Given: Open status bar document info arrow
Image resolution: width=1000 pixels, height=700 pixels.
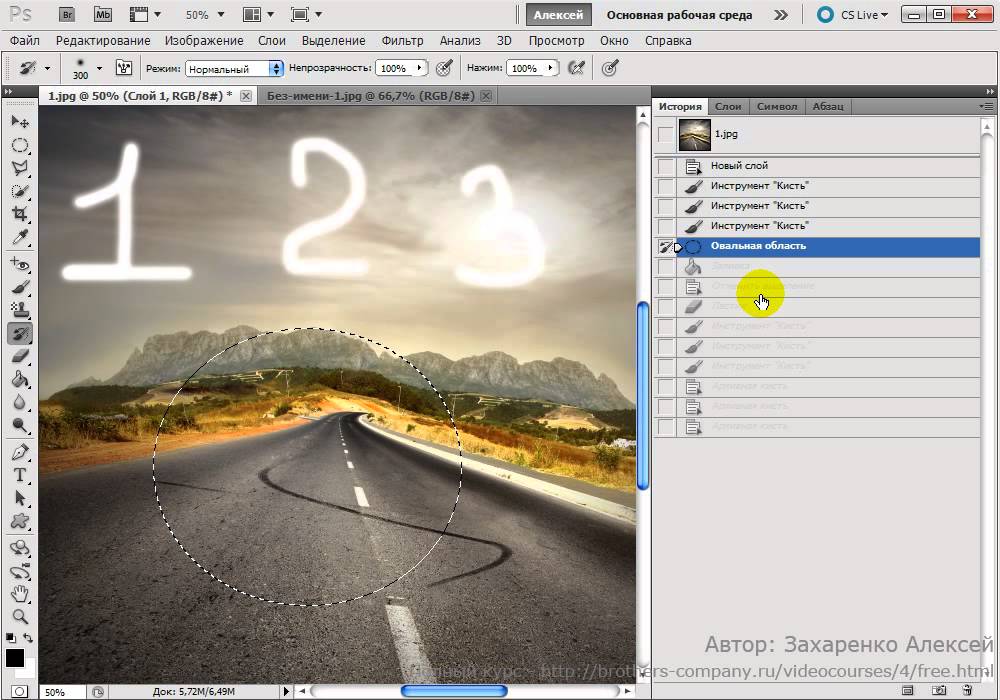Looking at the screenshot, I should pos(286,691).
